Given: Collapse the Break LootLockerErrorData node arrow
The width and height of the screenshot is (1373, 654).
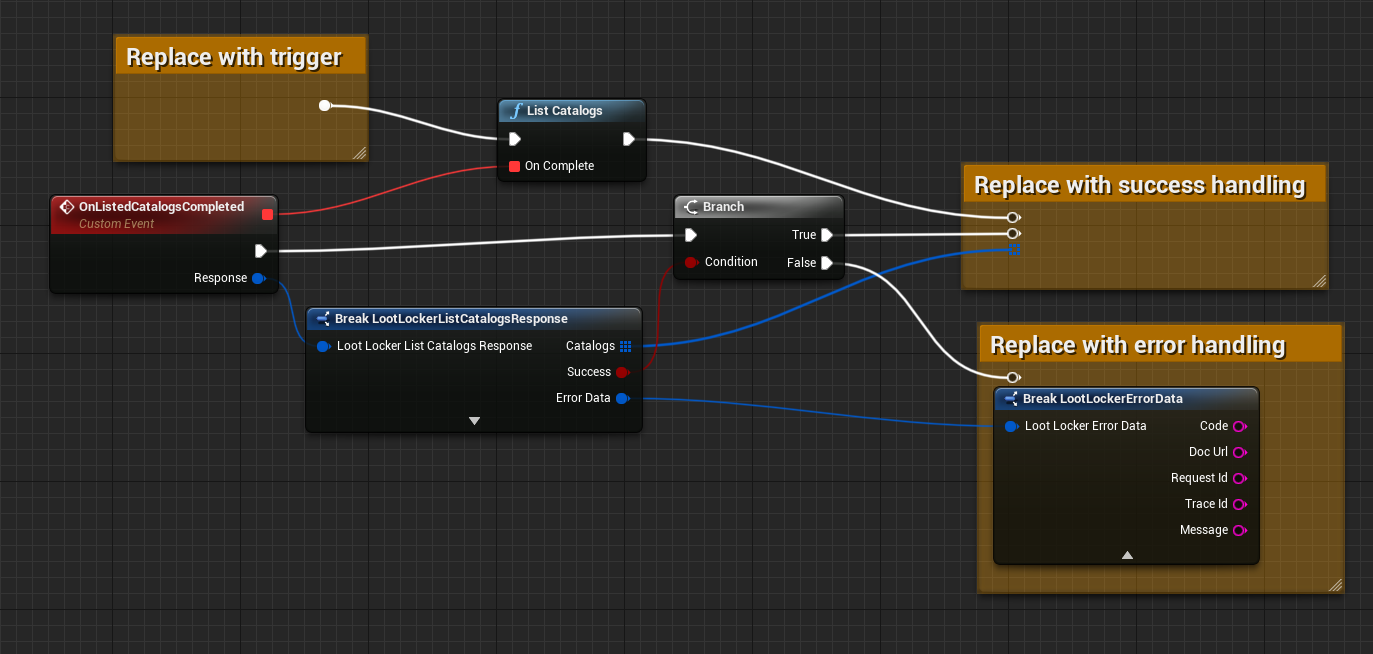Looking at the screenshot, I should click(1127, 554).
